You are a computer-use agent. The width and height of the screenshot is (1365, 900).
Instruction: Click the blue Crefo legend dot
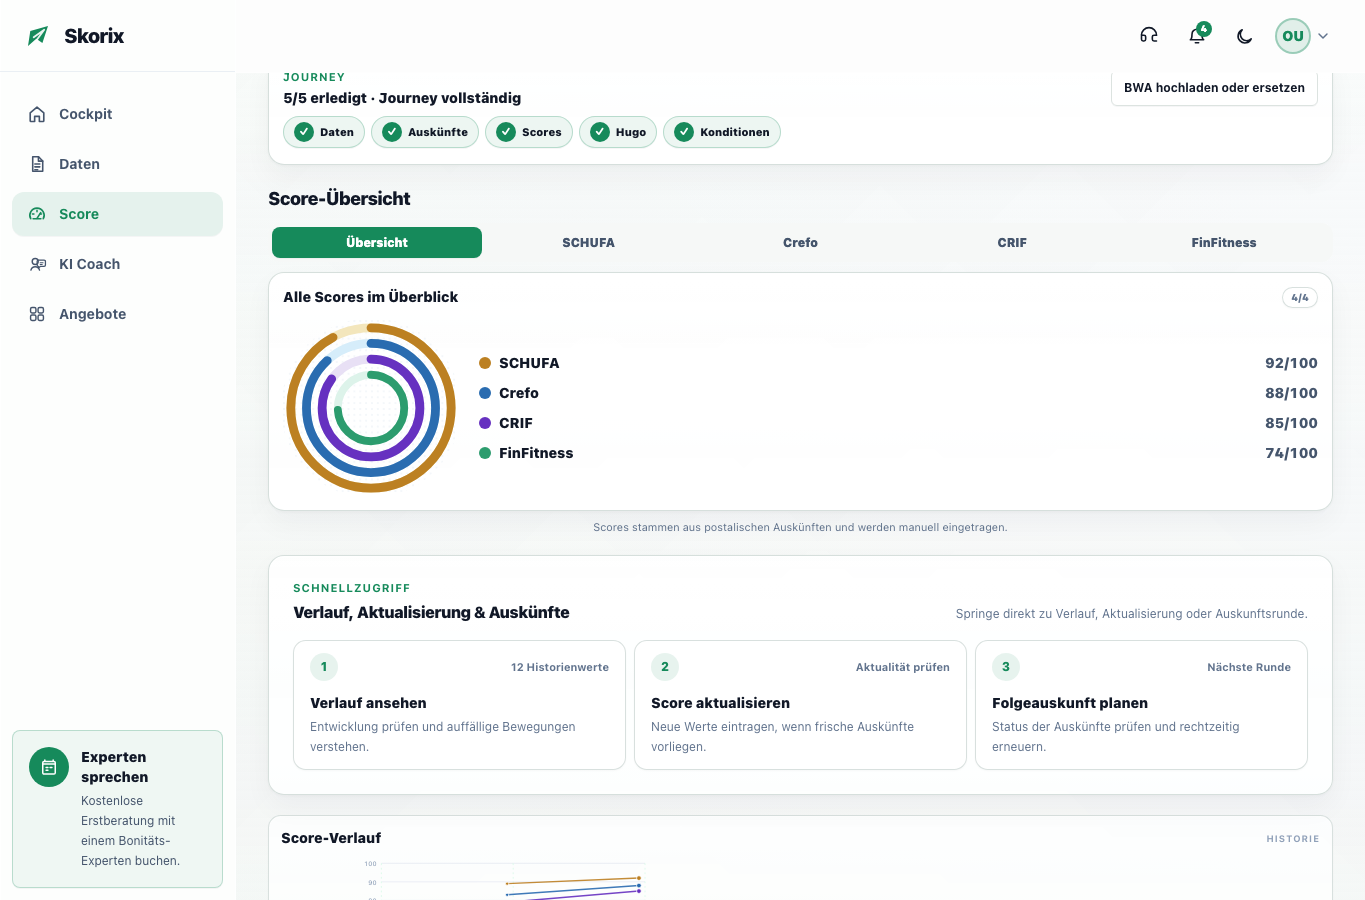coord(485,393)
